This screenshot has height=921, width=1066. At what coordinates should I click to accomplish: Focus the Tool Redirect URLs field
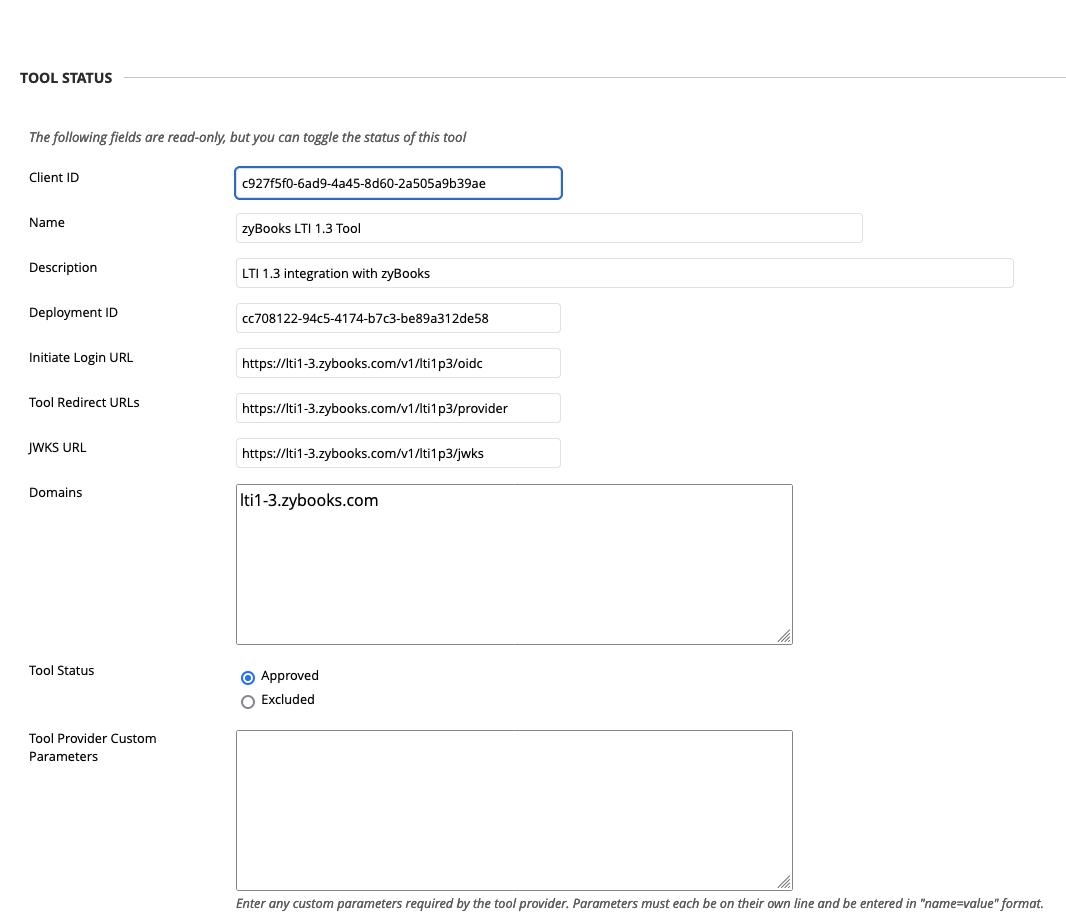click(x=398, y=408)
